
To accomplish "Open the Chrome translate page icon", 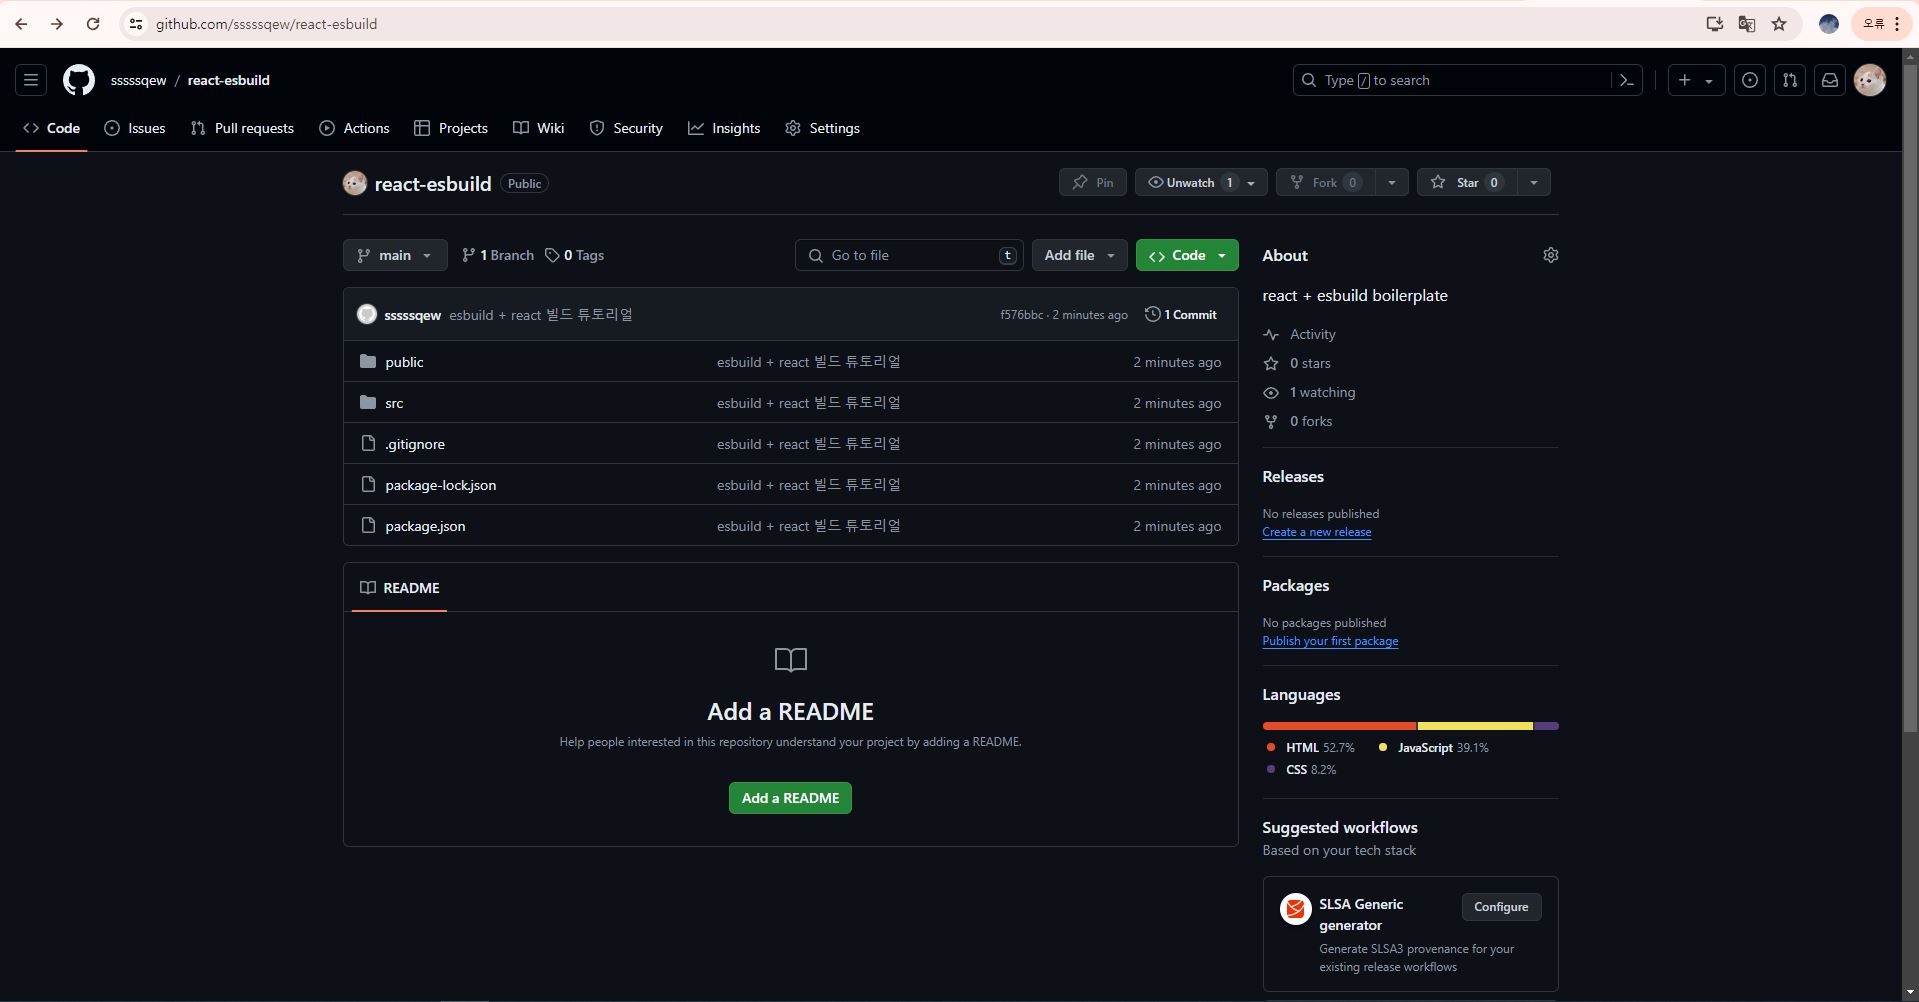I will pyautogui.click(x=1747, y=24).
